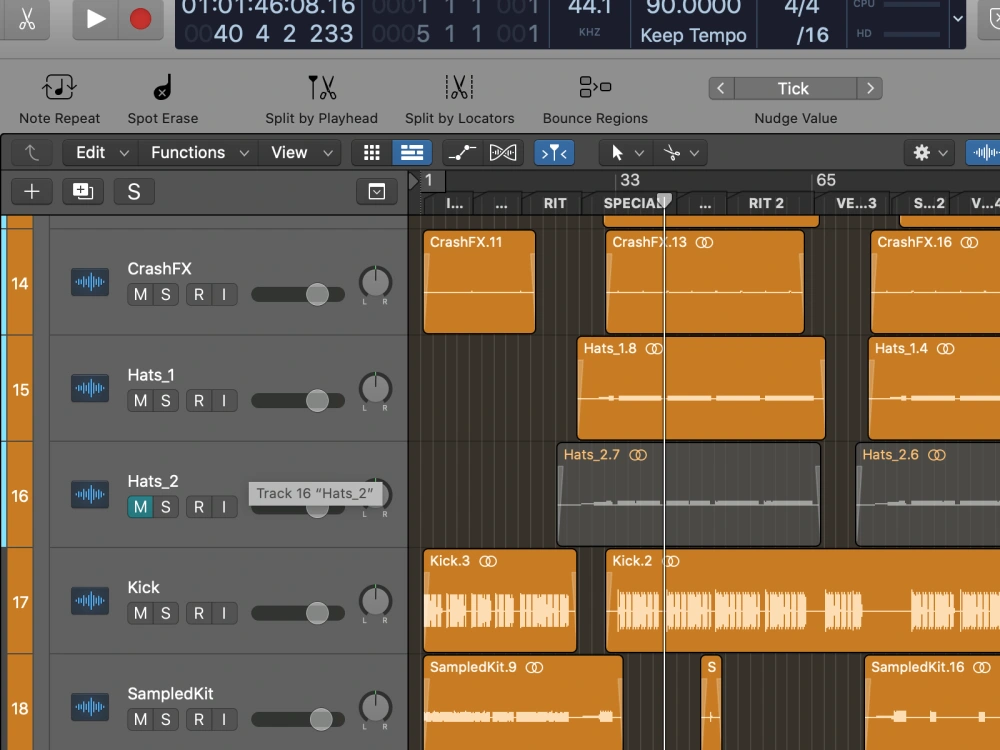The image size is (1000, 750).
Task: Toggle the Flex show/hide button
Action: (503, 152)
